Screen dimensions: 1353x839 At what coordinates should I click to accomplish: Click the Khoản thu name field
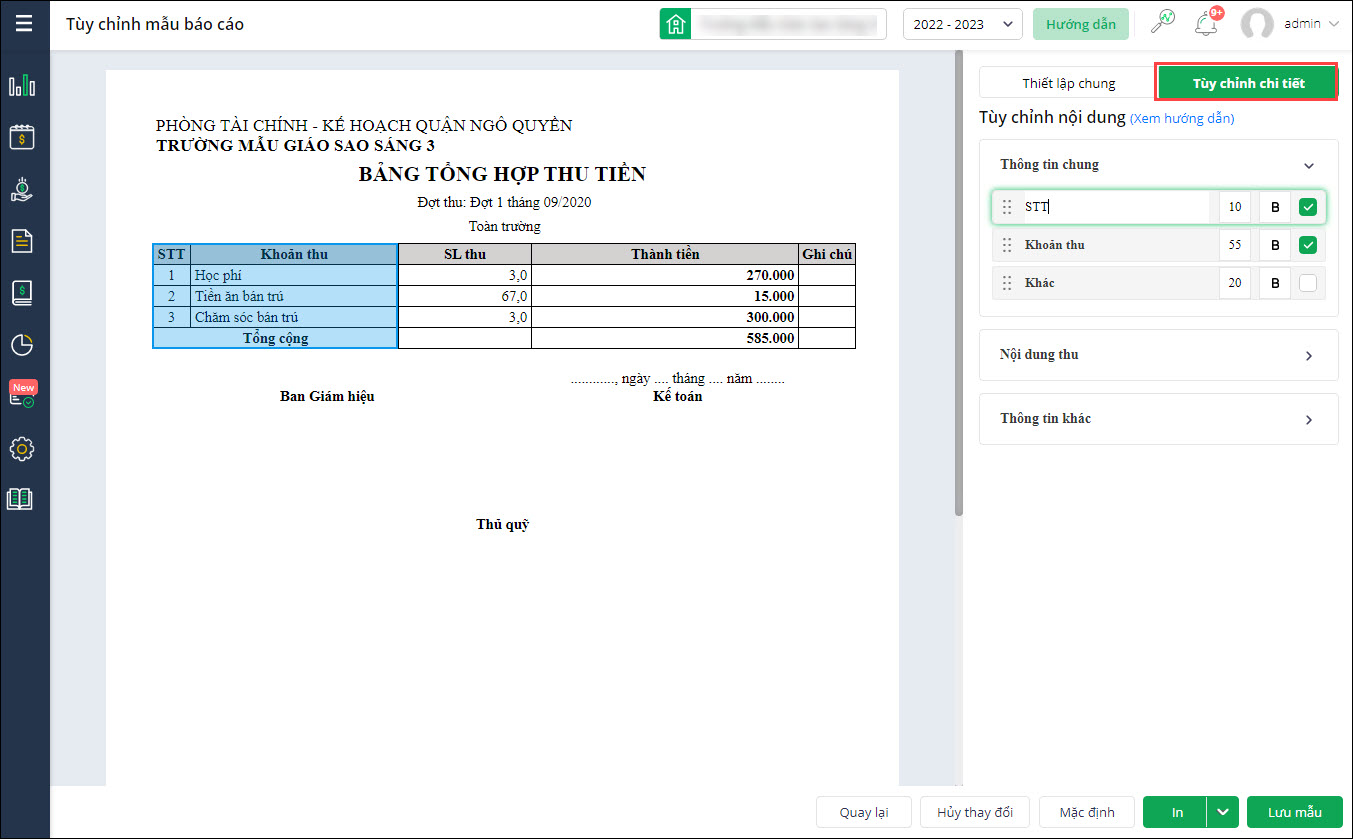pos(1115,245)
